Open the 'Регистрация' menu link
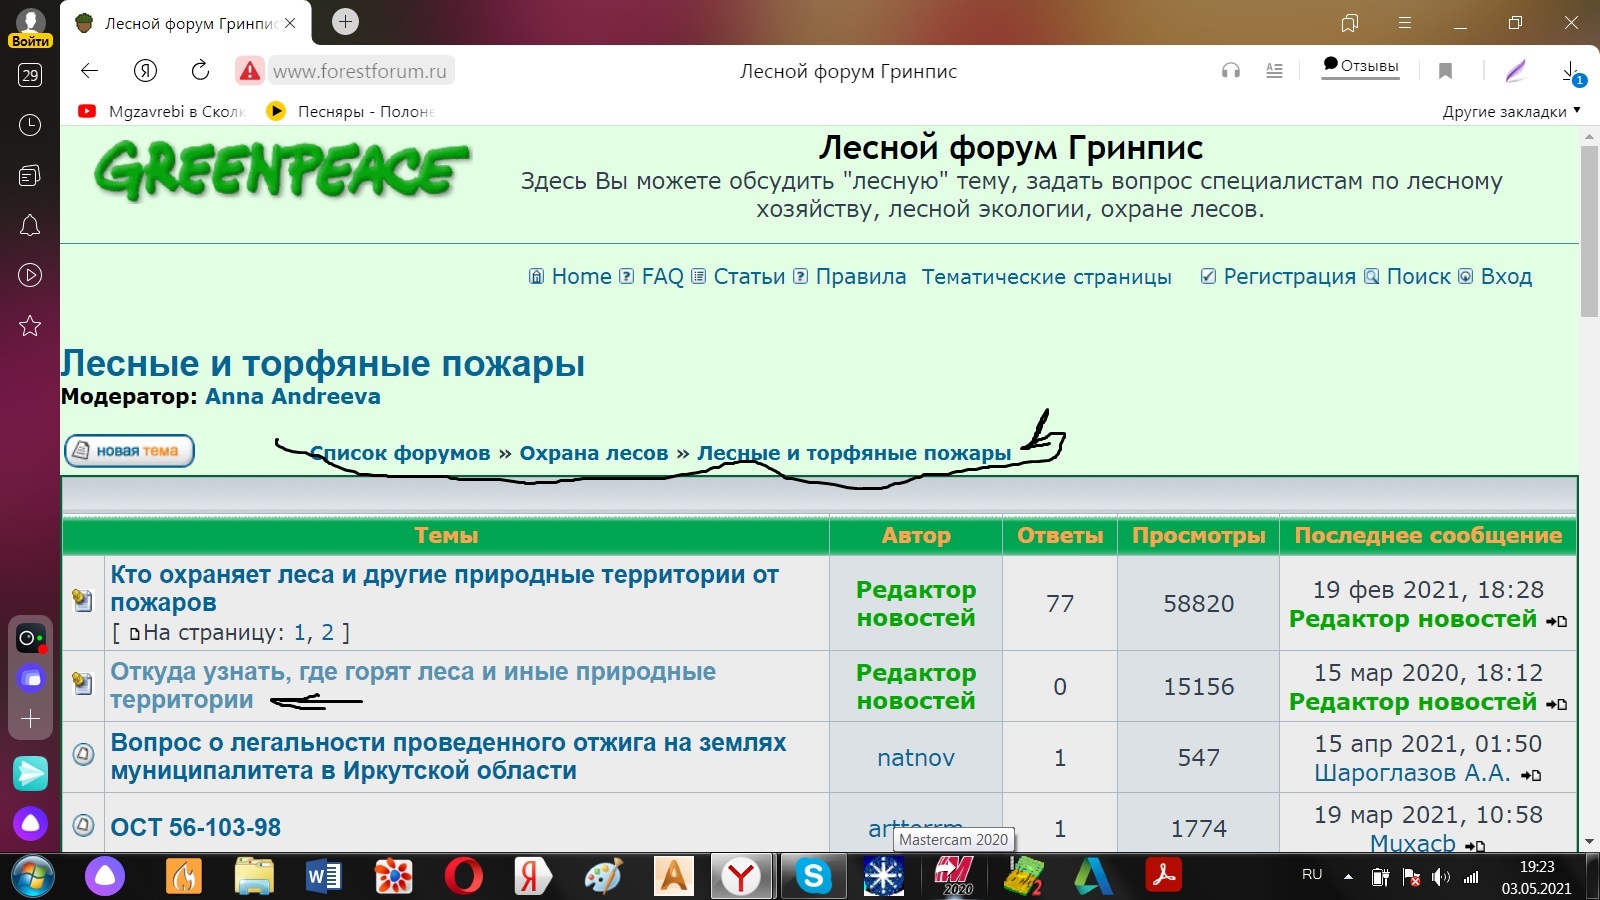Image resolution: width=1600 pixels, height=900 pixels. pos(1289,277)
